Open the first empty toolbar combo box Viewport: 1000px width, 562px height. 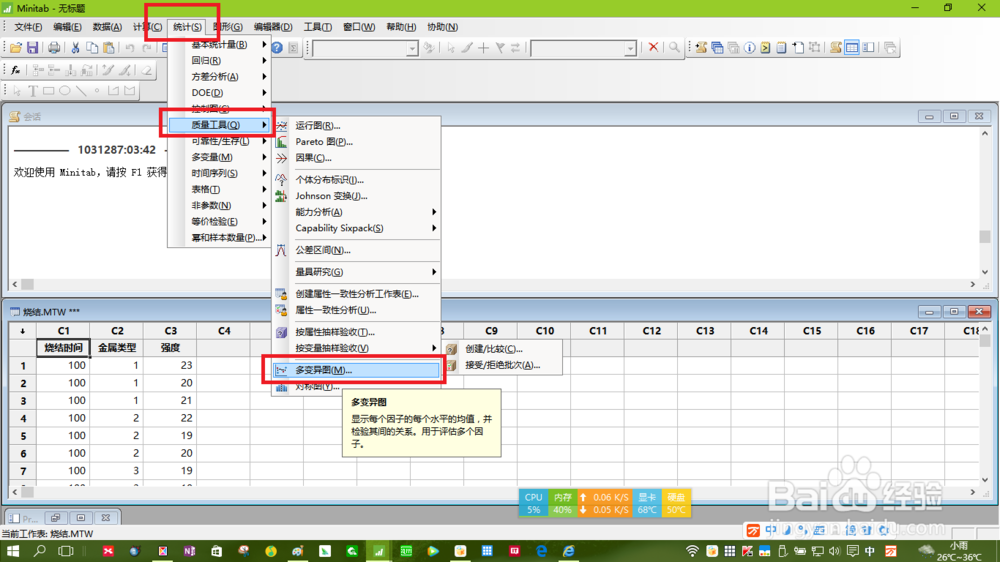click(365, 48)
